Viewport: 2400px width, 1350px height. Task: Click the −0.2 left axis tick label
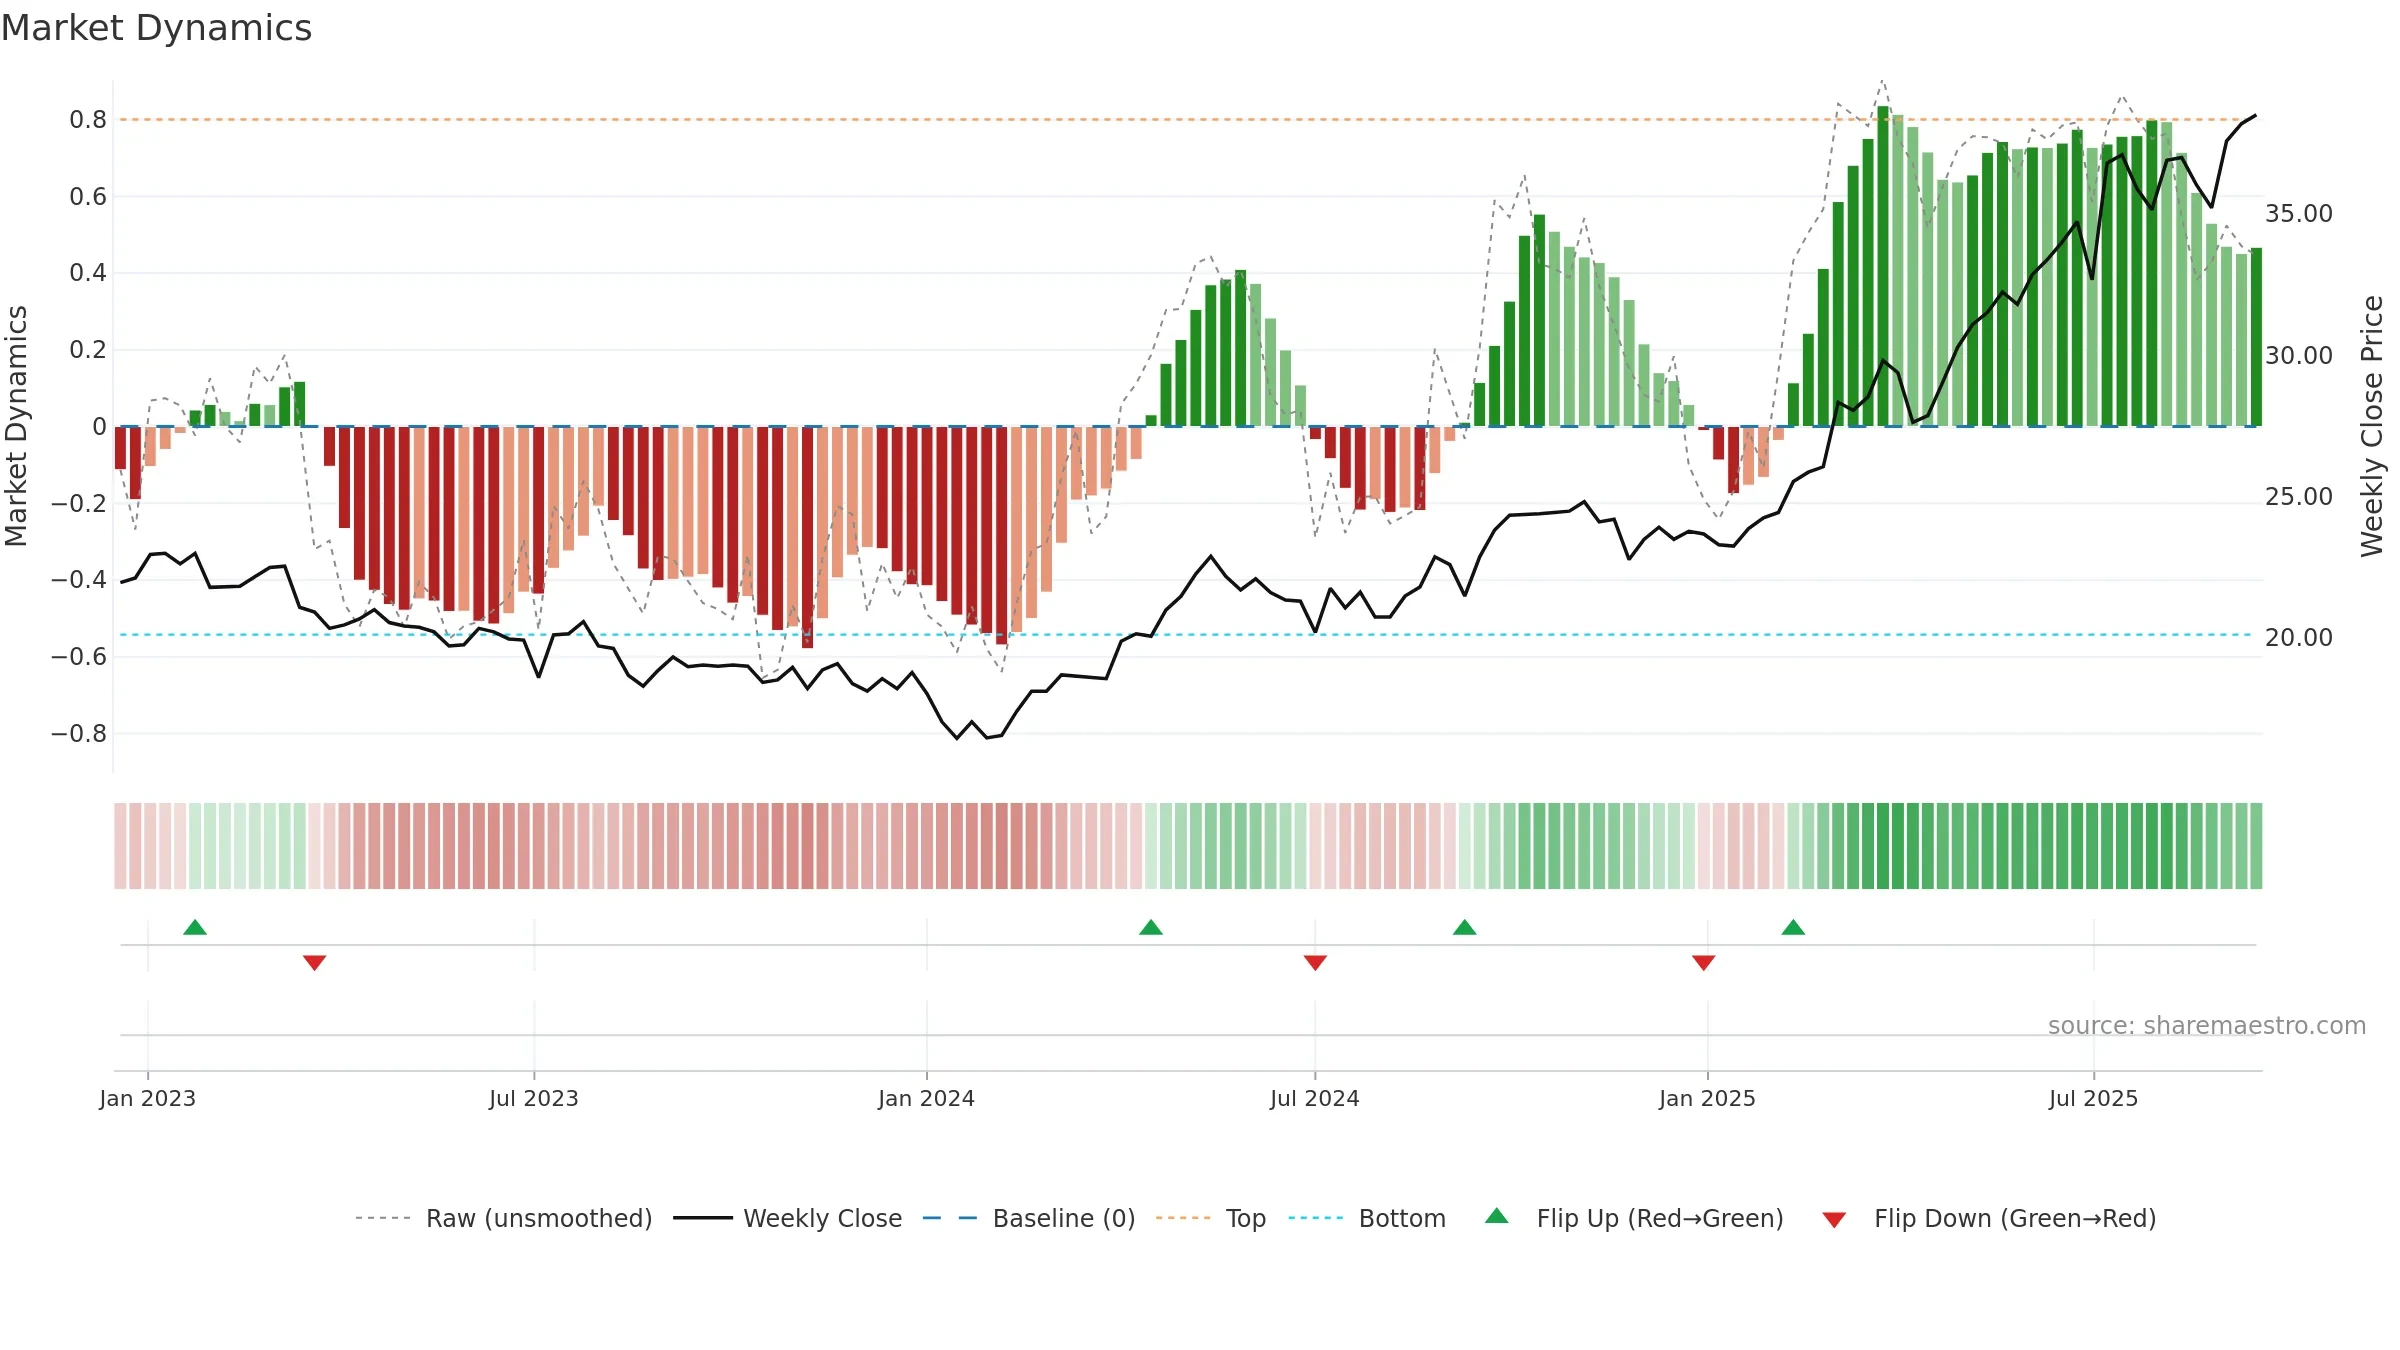pos(79,503)
